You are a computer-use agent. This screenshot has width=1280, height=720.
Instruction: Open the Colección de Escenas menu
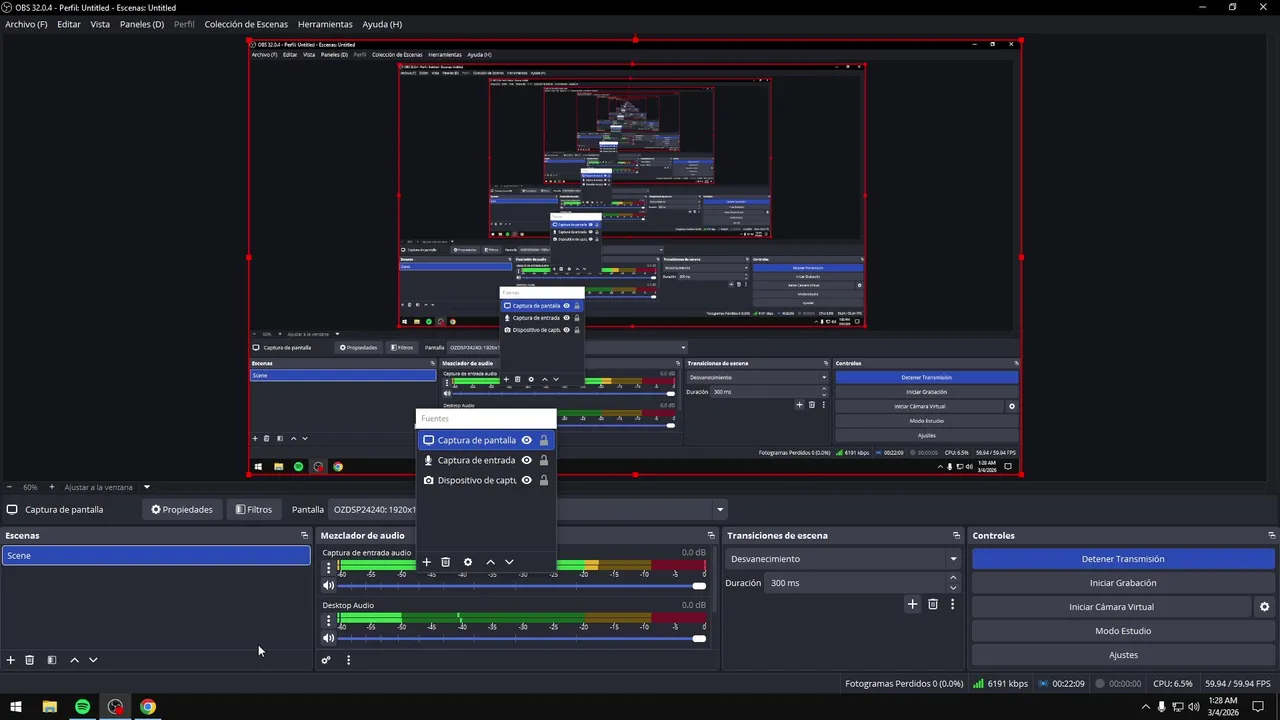pyautogui.click(x=246, y=24)
